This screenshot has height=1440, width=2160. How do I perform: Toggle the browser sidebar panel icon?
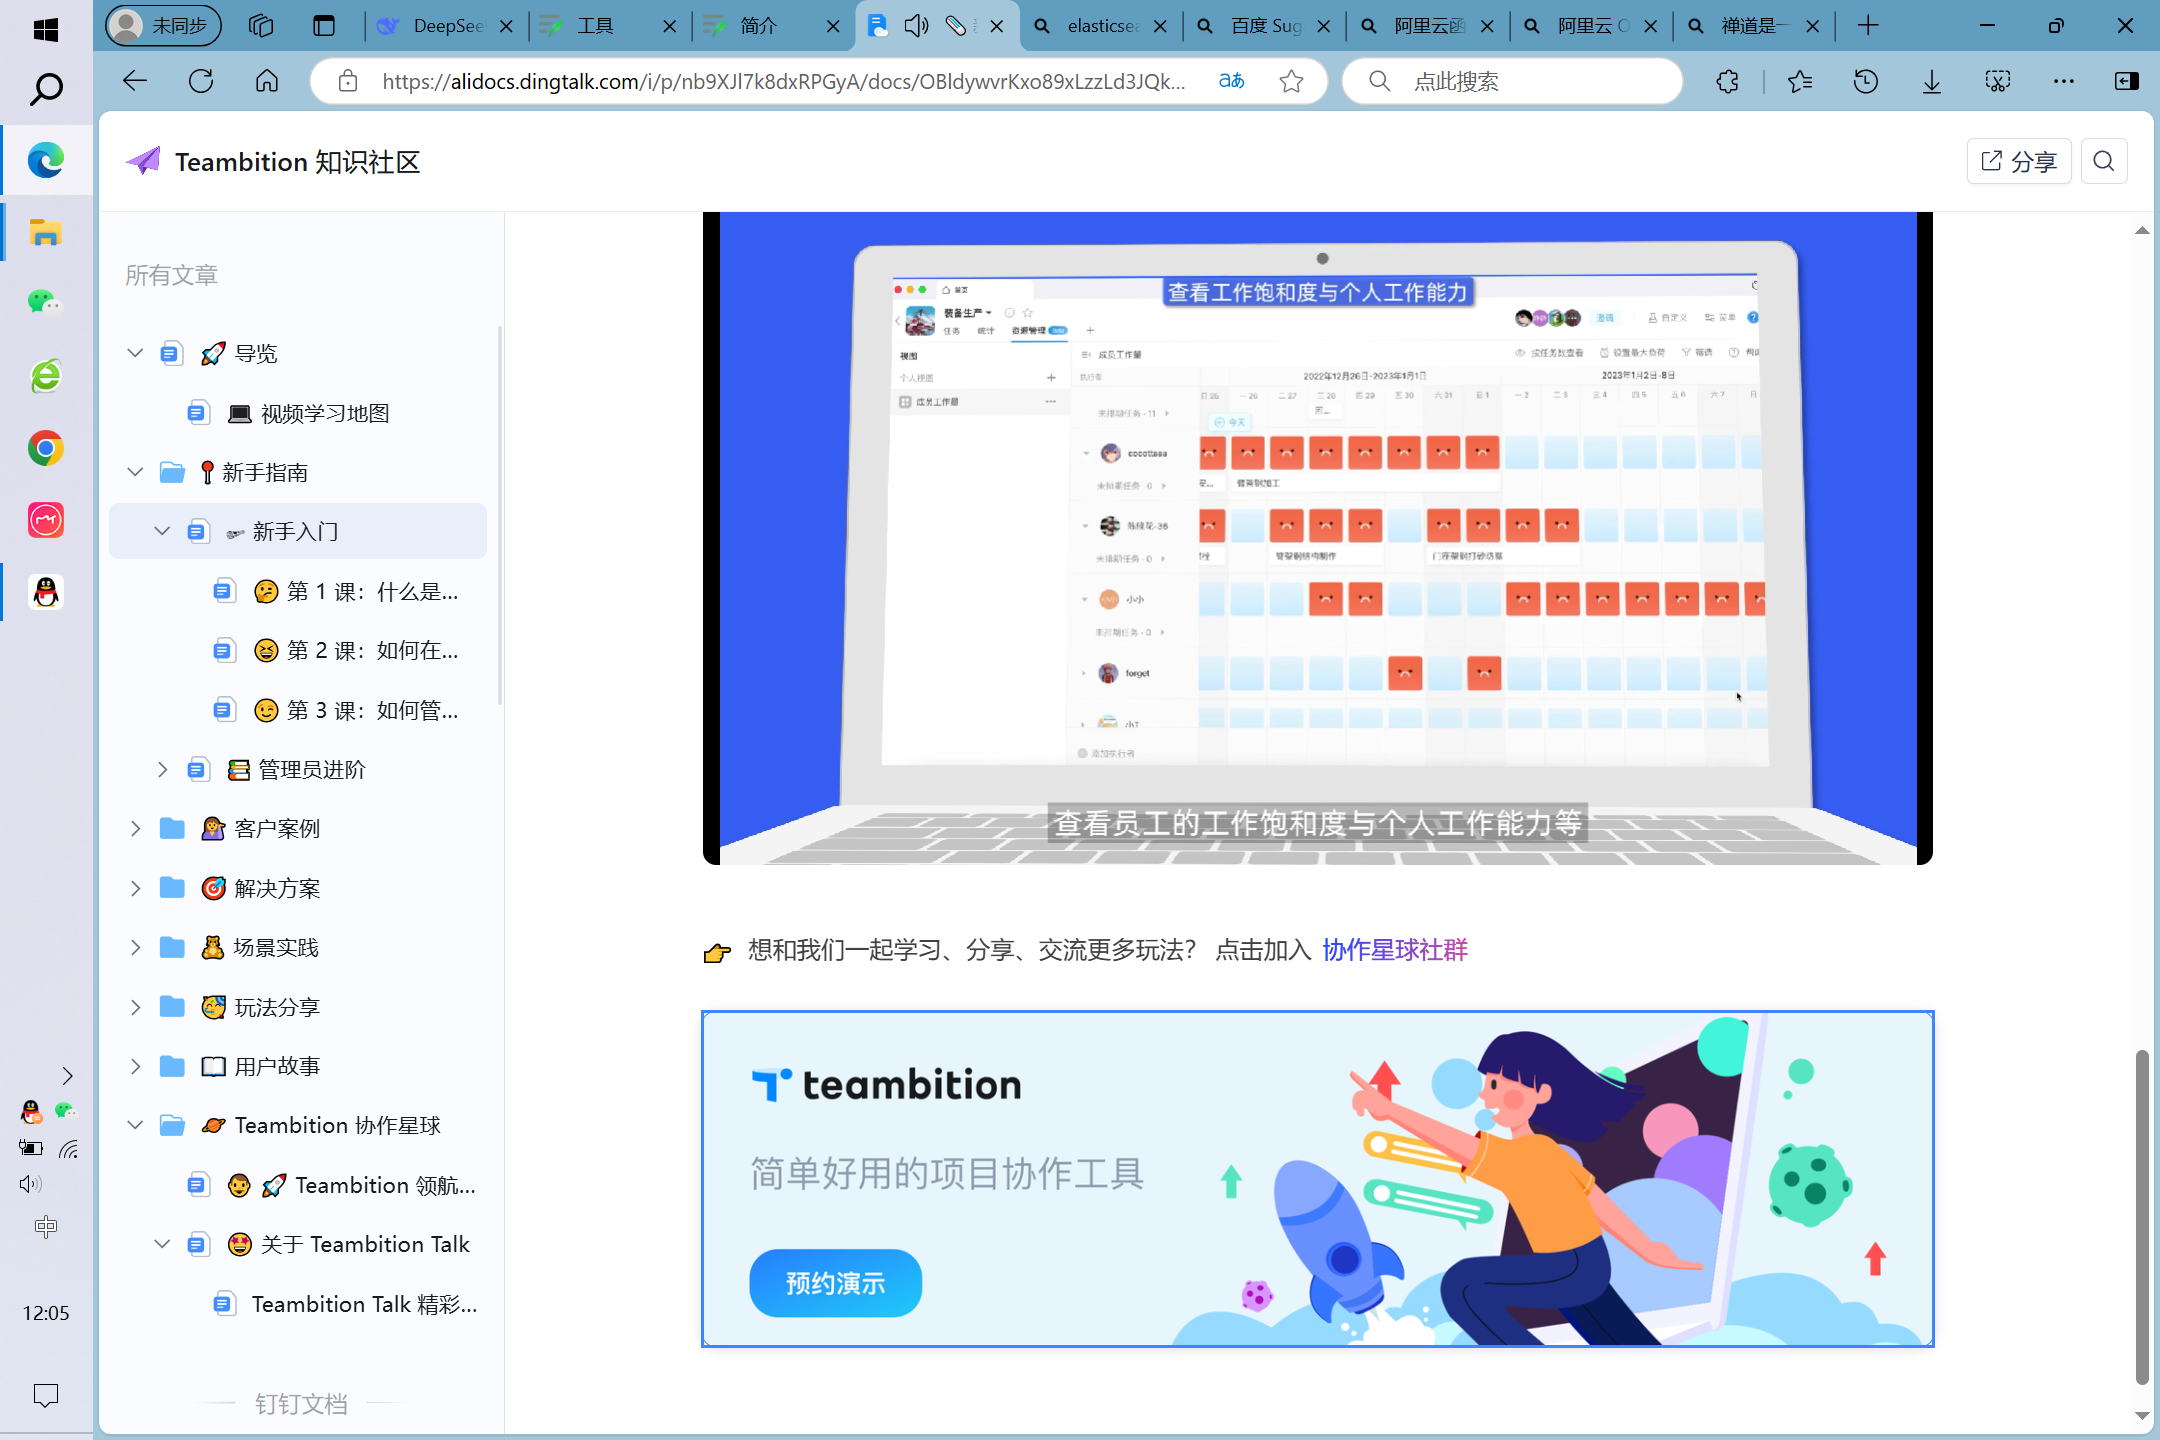[2127, 81]
